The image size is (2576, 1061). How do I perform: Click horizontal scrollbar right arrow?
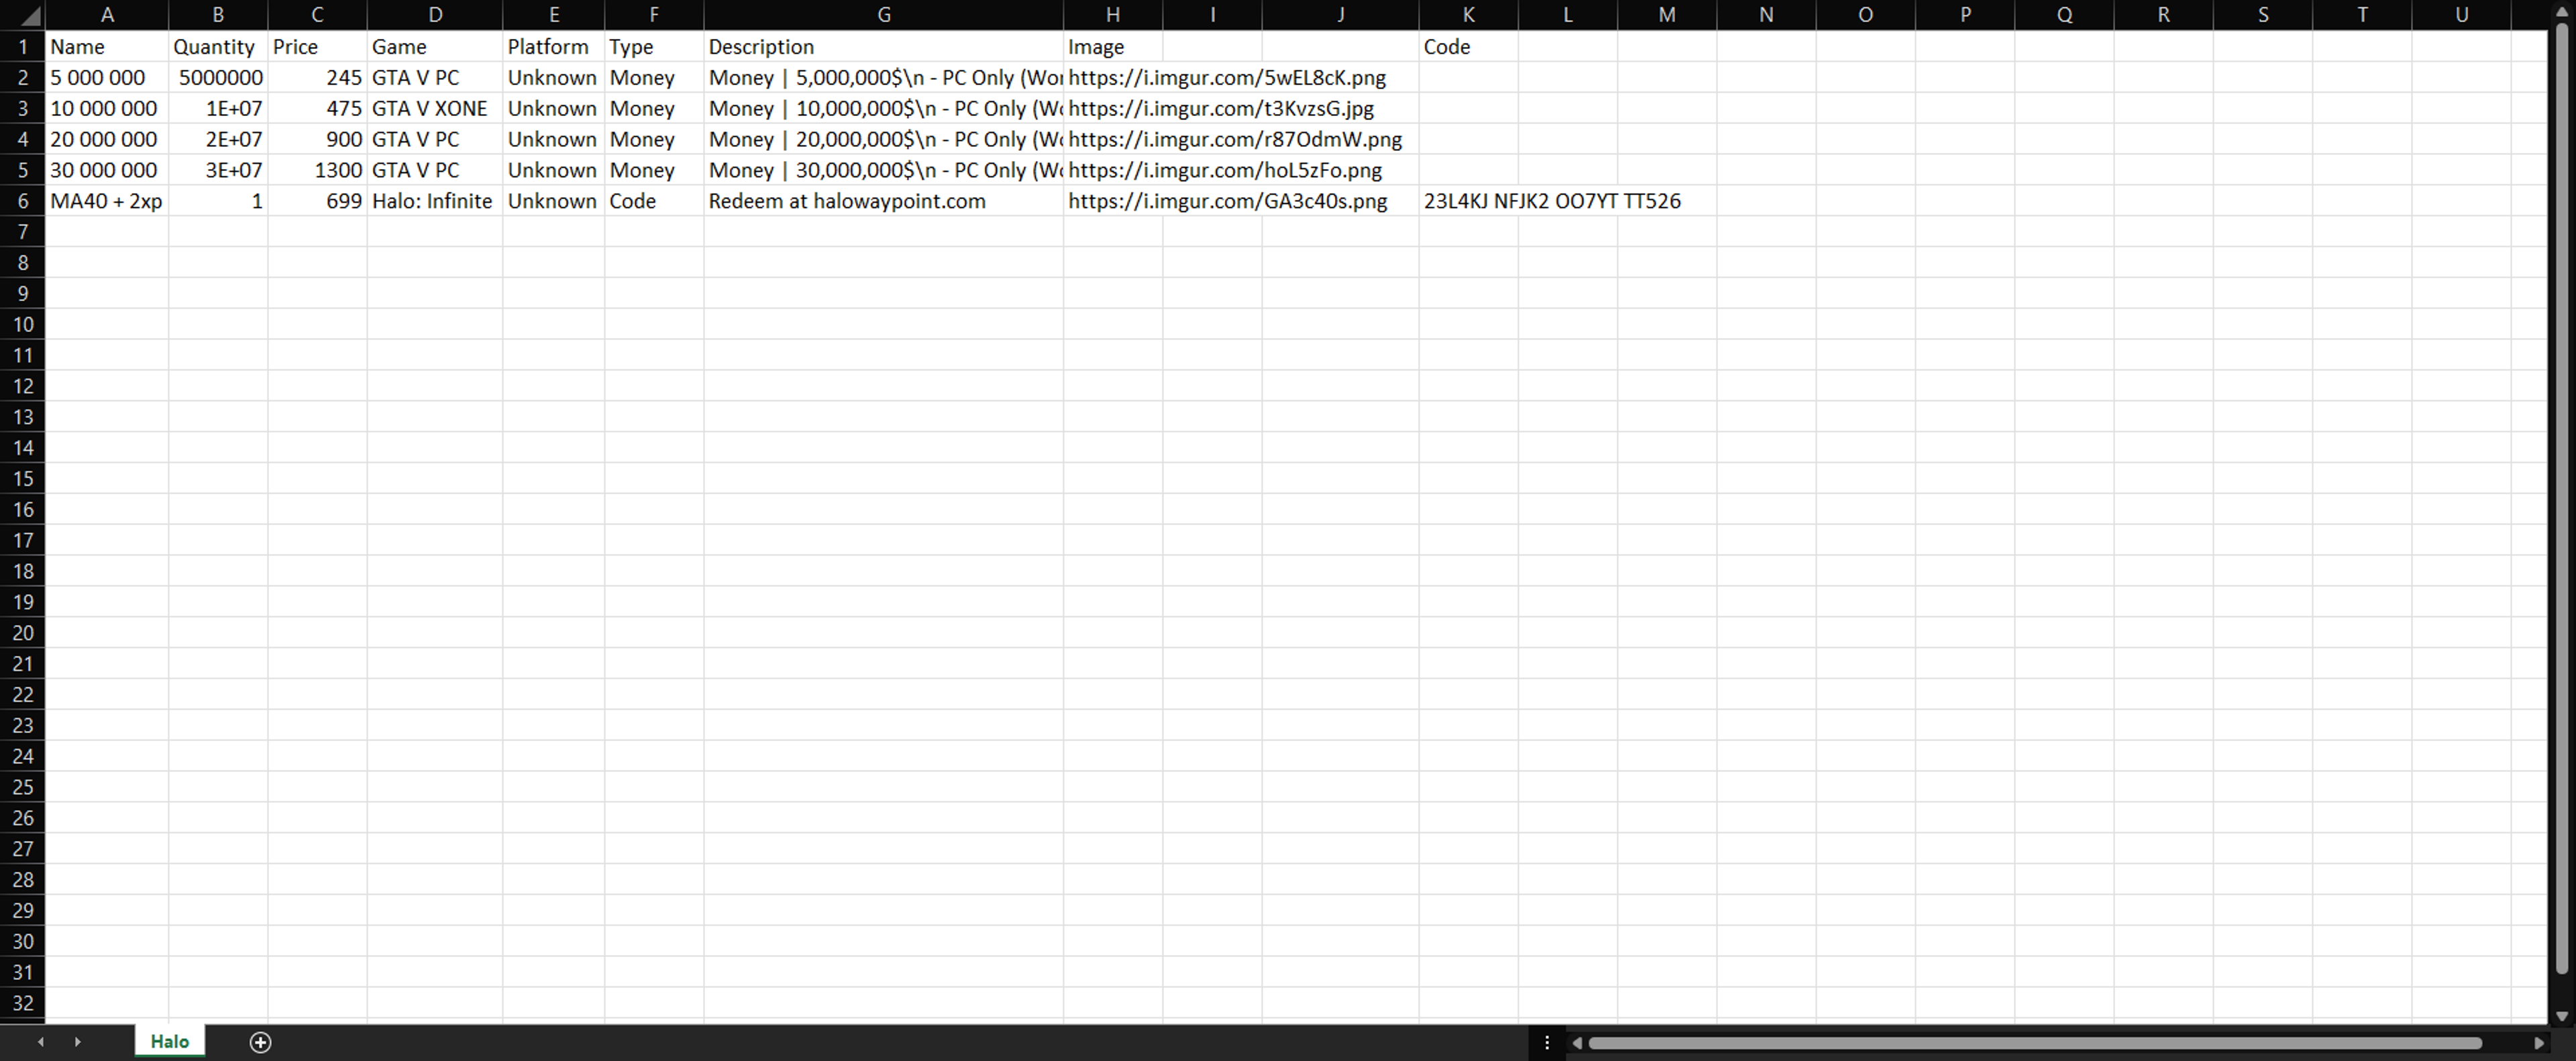(2538, 1043)
